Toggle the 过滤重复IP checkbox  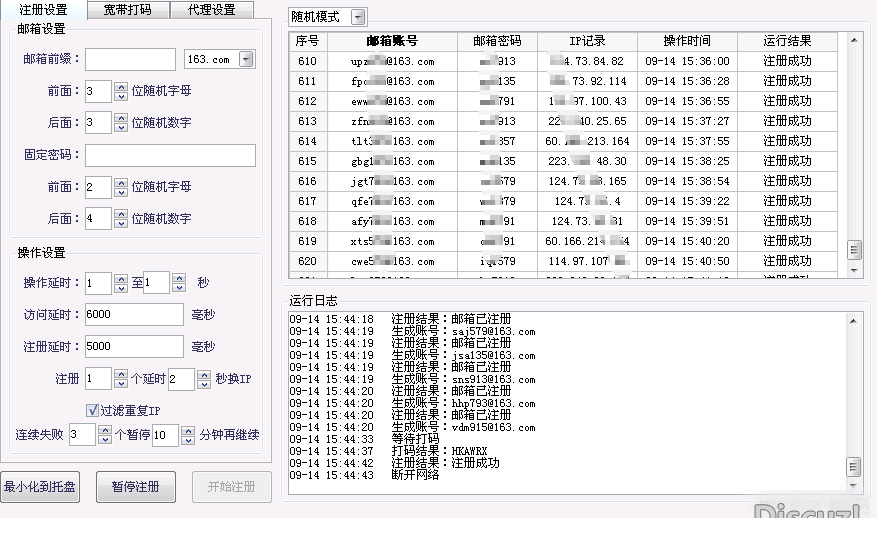[92, 411]
